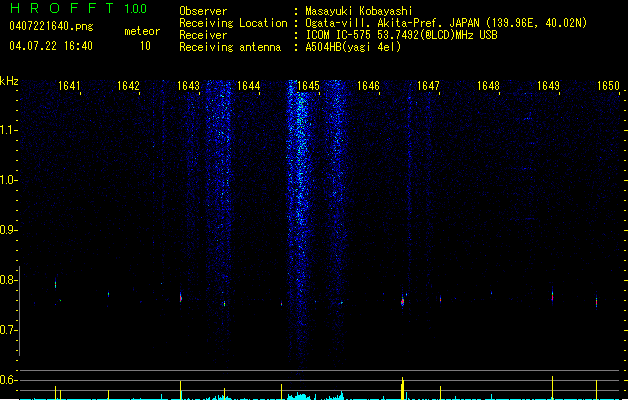Click the HROFFT 1.0.0 title text
Screen dimensions: 629x400
click(x=79, y=8)
